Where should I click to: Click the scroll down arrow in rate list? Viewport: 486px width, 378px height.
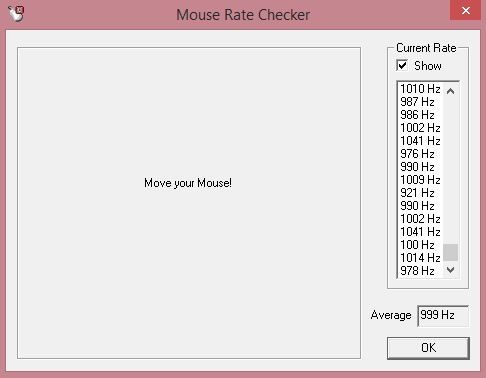[x=450, y=270]
